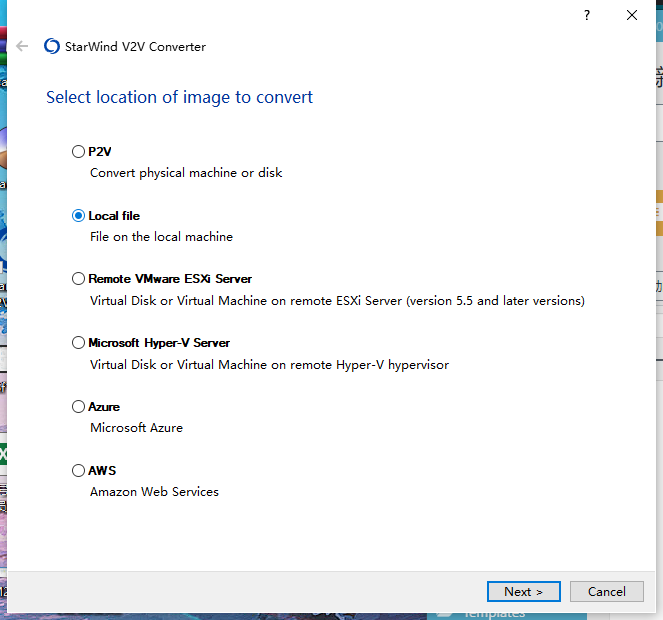Click 'File on the local machine' description
The height and width of the screenshot is (620, 663).
[161, 237]
